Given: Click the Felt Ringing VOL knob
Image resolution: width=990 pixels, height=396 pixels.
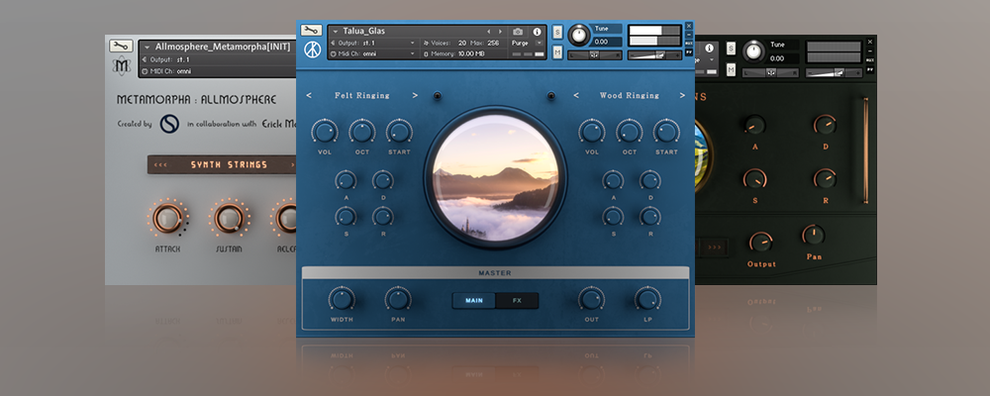Looking at the screenshot, I should coord(325,131).
